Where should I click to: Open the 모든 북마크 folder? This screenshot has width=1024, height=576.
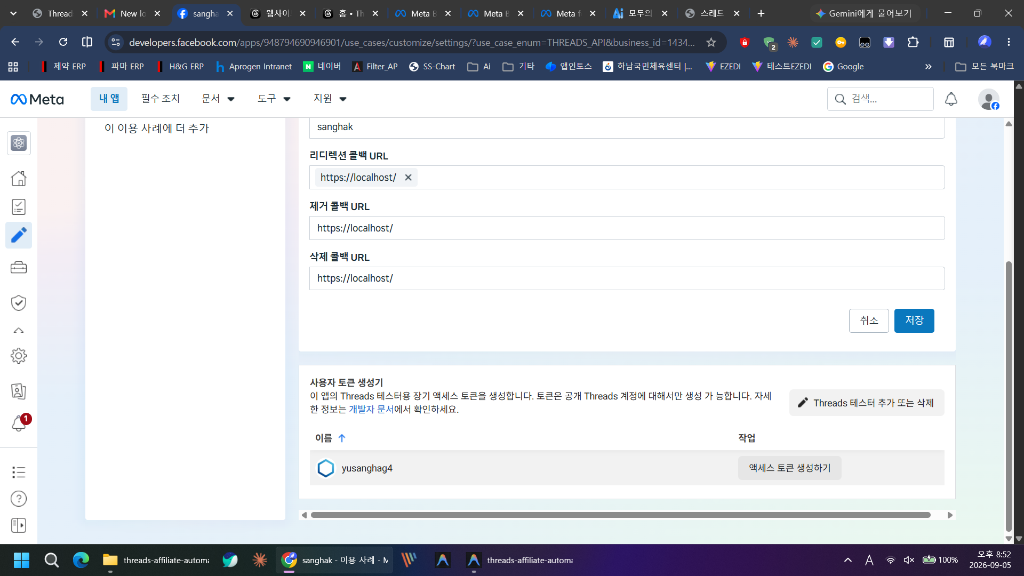coord(984,67)
